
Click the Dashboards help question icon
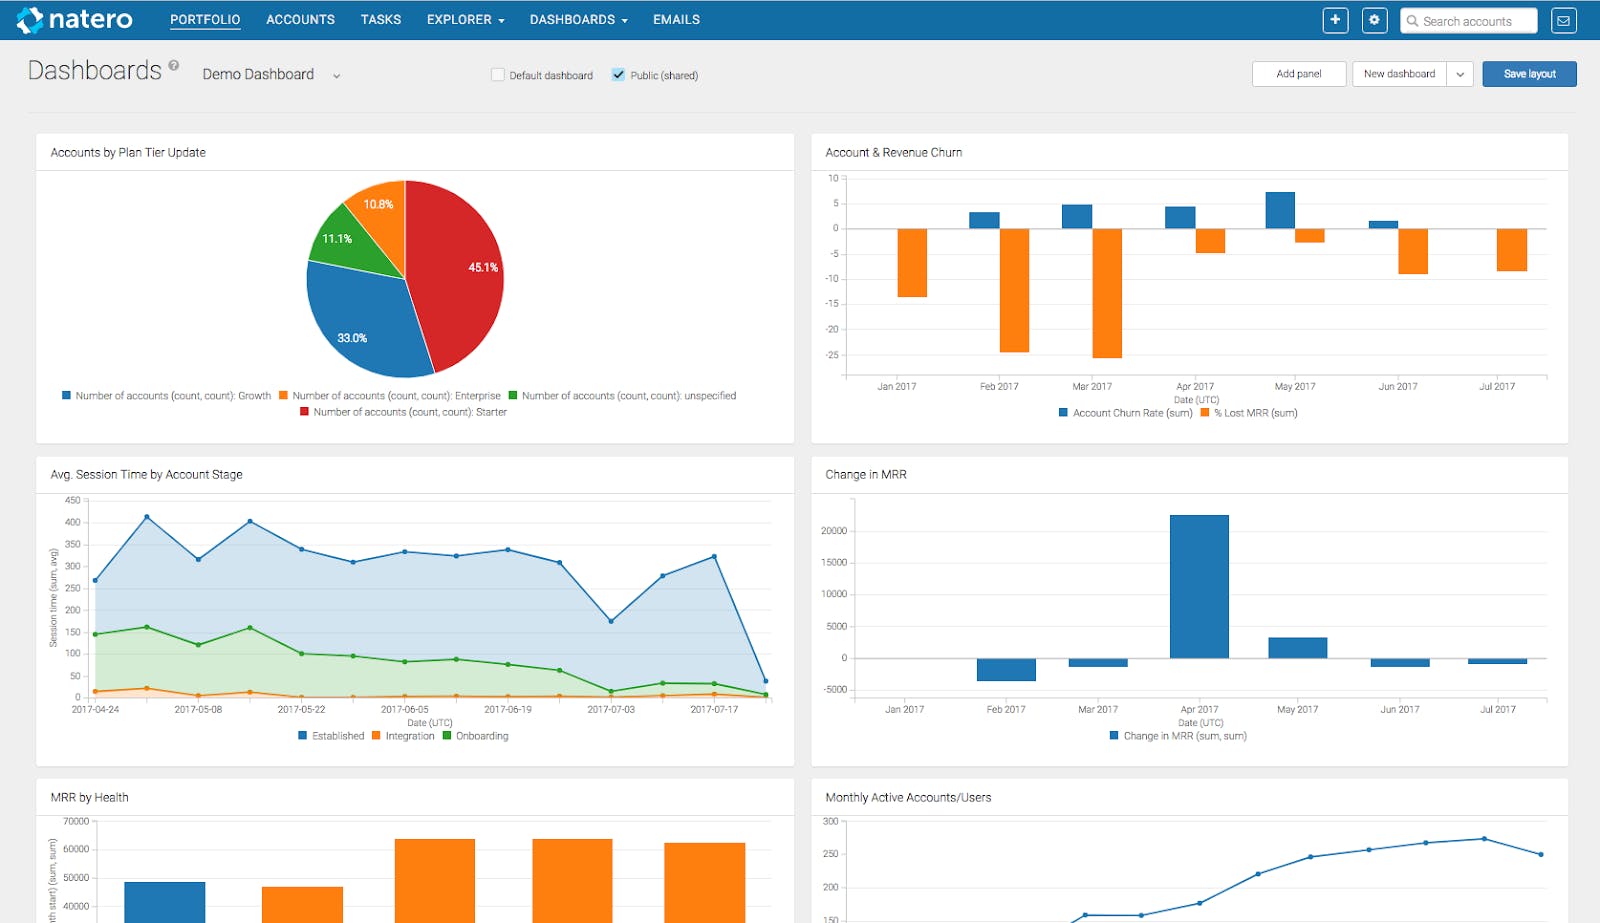tap(174, 65)
